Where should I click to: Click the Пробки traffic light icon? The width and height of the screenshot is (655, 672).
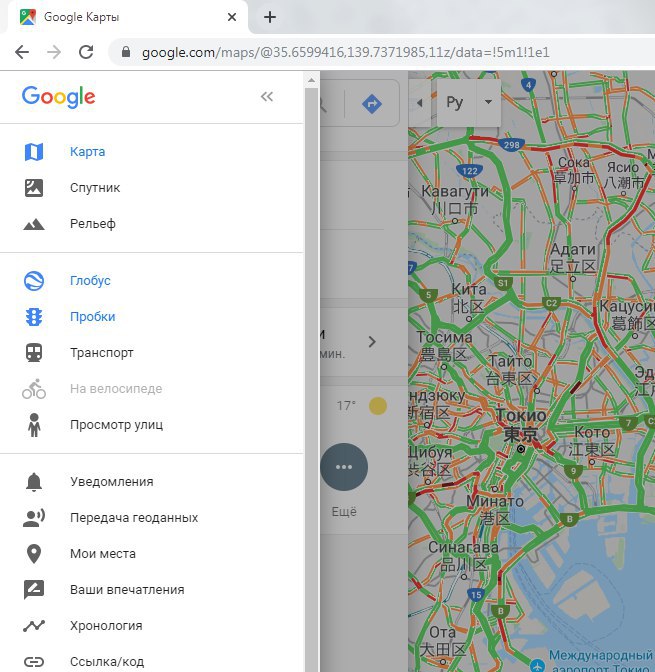[x=34, y=317]
